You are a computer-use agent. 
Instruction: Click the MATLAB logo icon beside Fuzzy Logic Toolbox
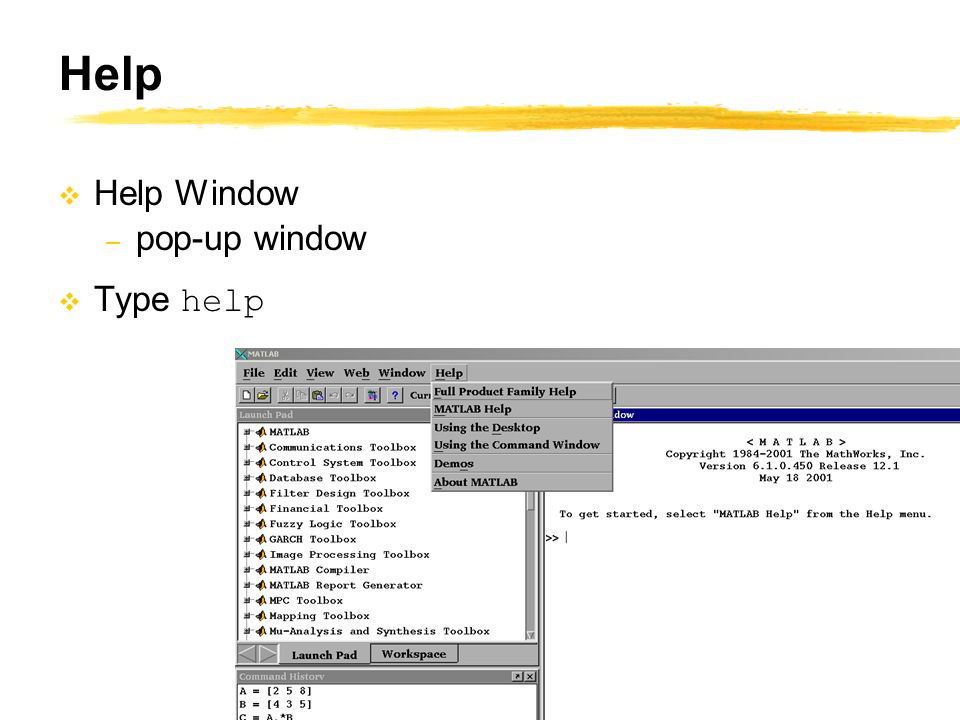pos(261,524)
